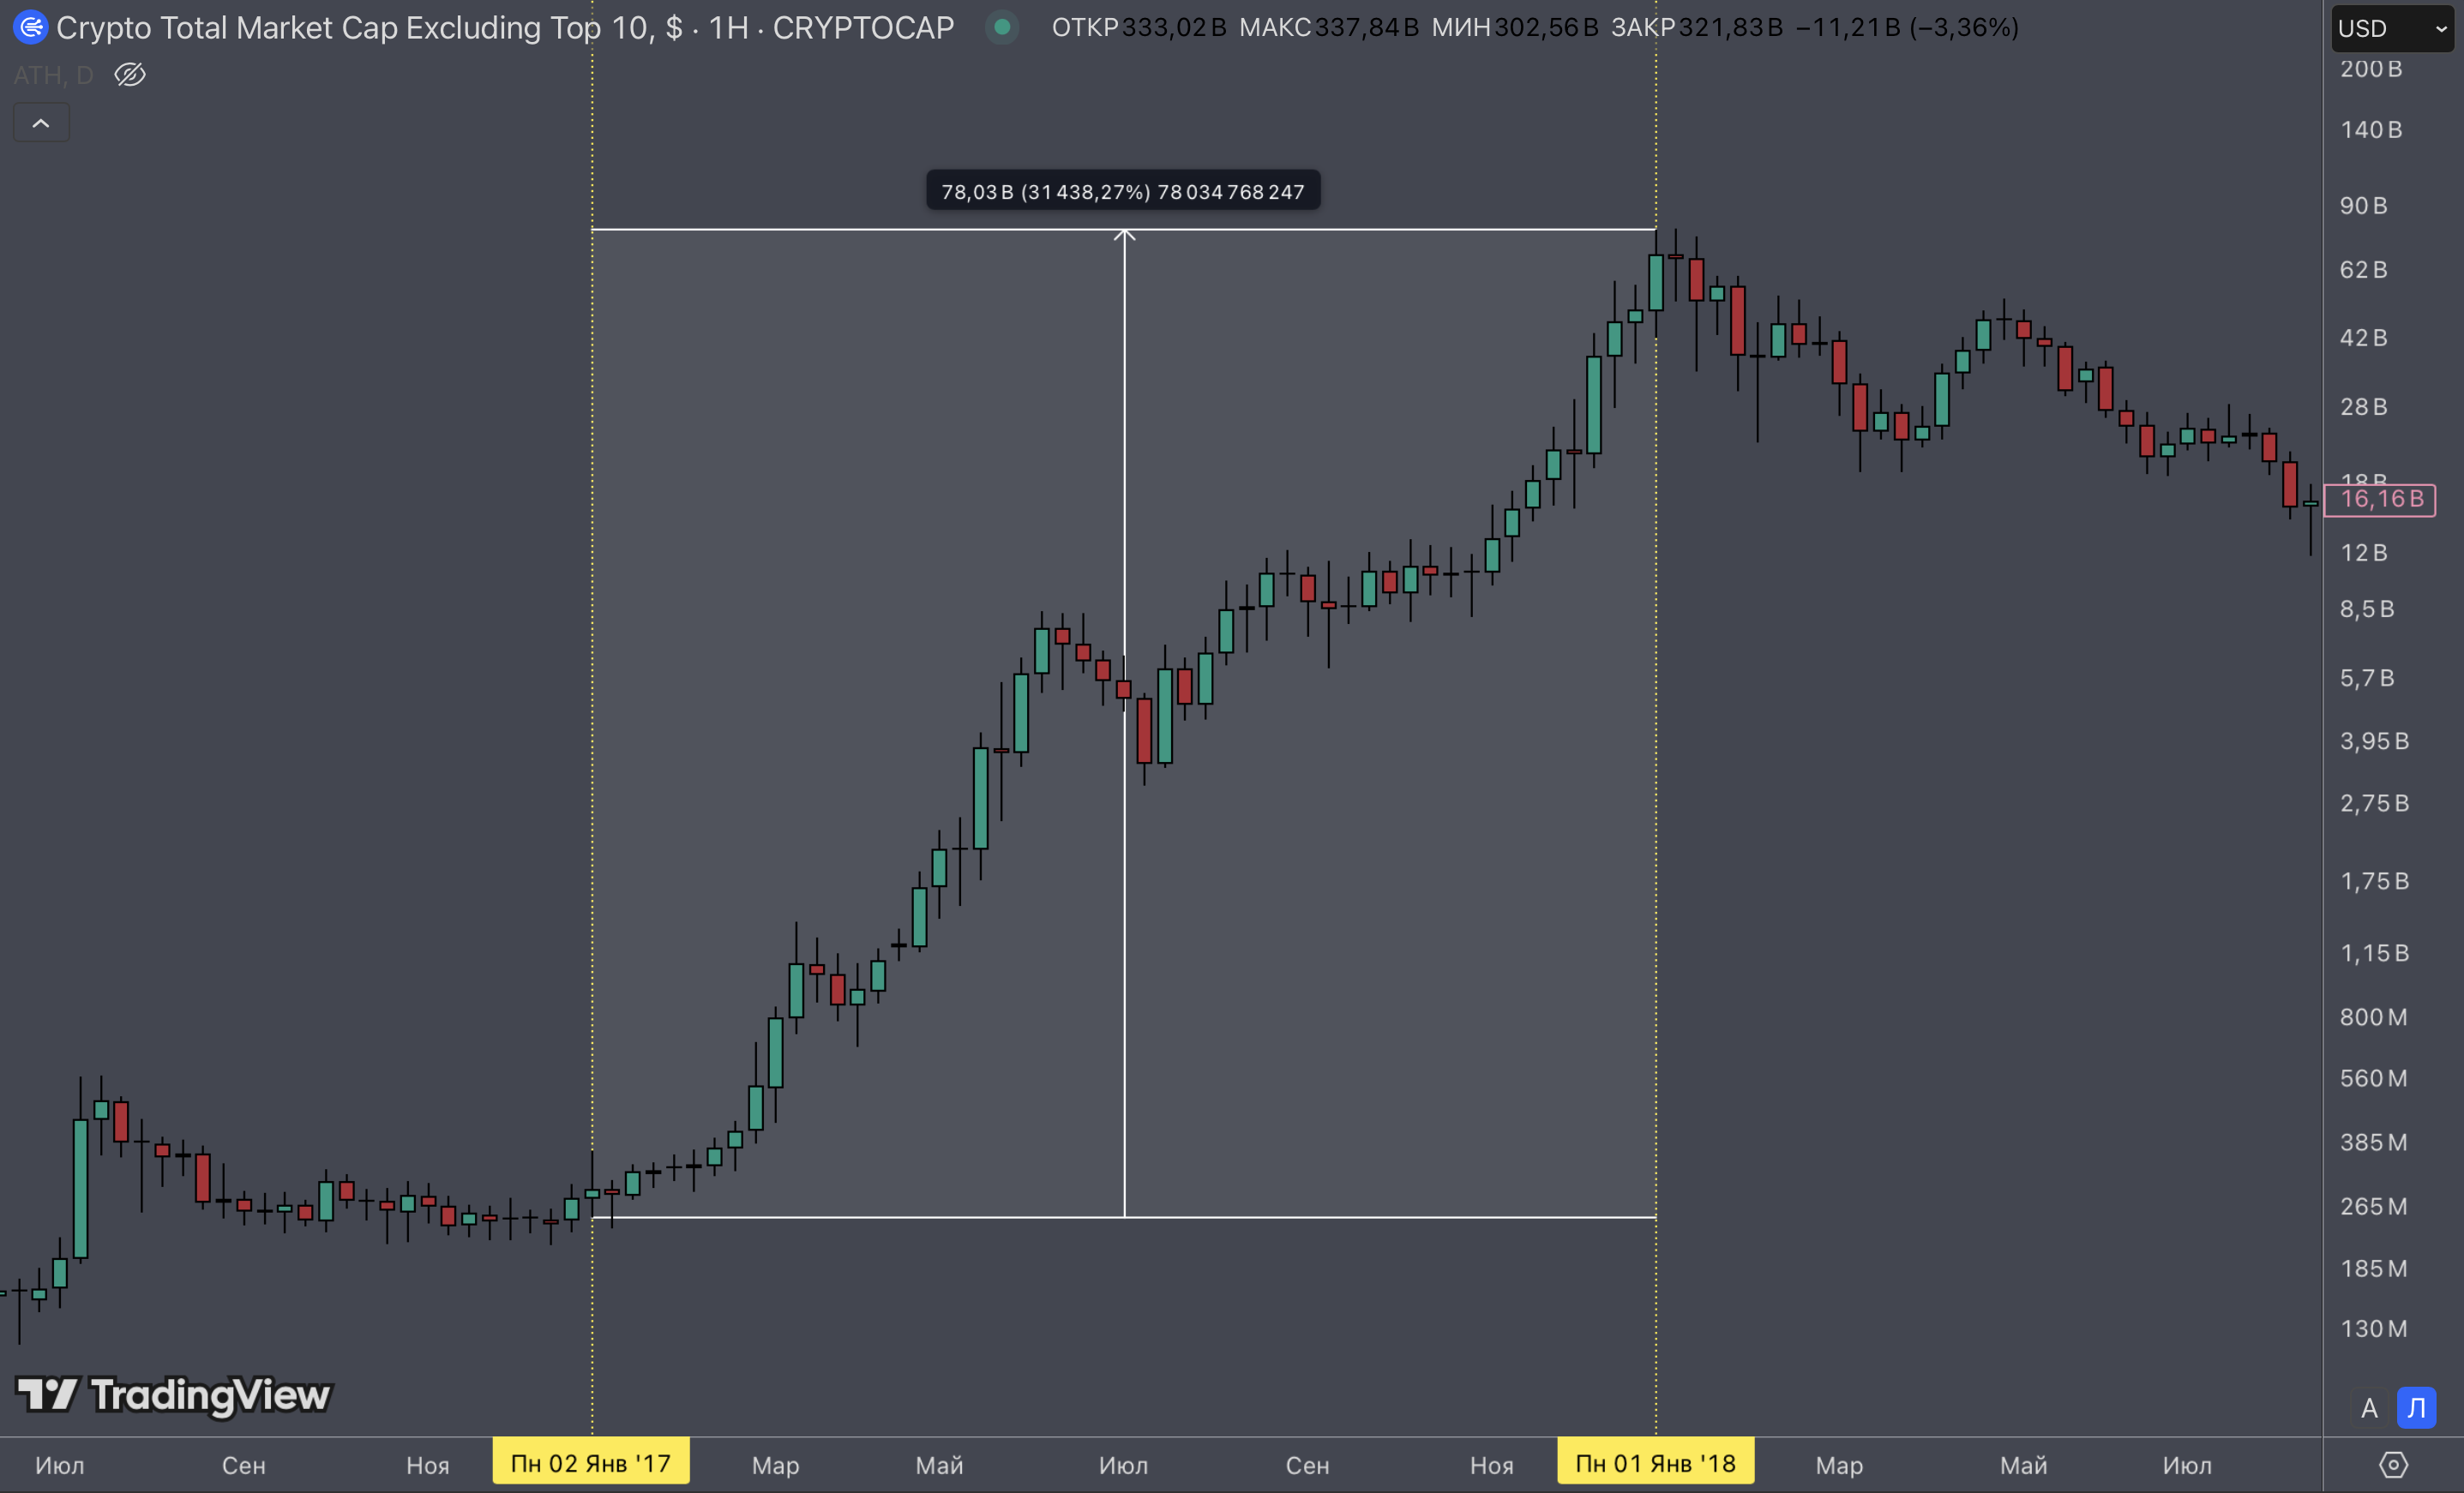Click the Июл label left of Пн 01 Янв '18
The height and width of the screenshot is (1493, 2464).
click(1122, 1465)
